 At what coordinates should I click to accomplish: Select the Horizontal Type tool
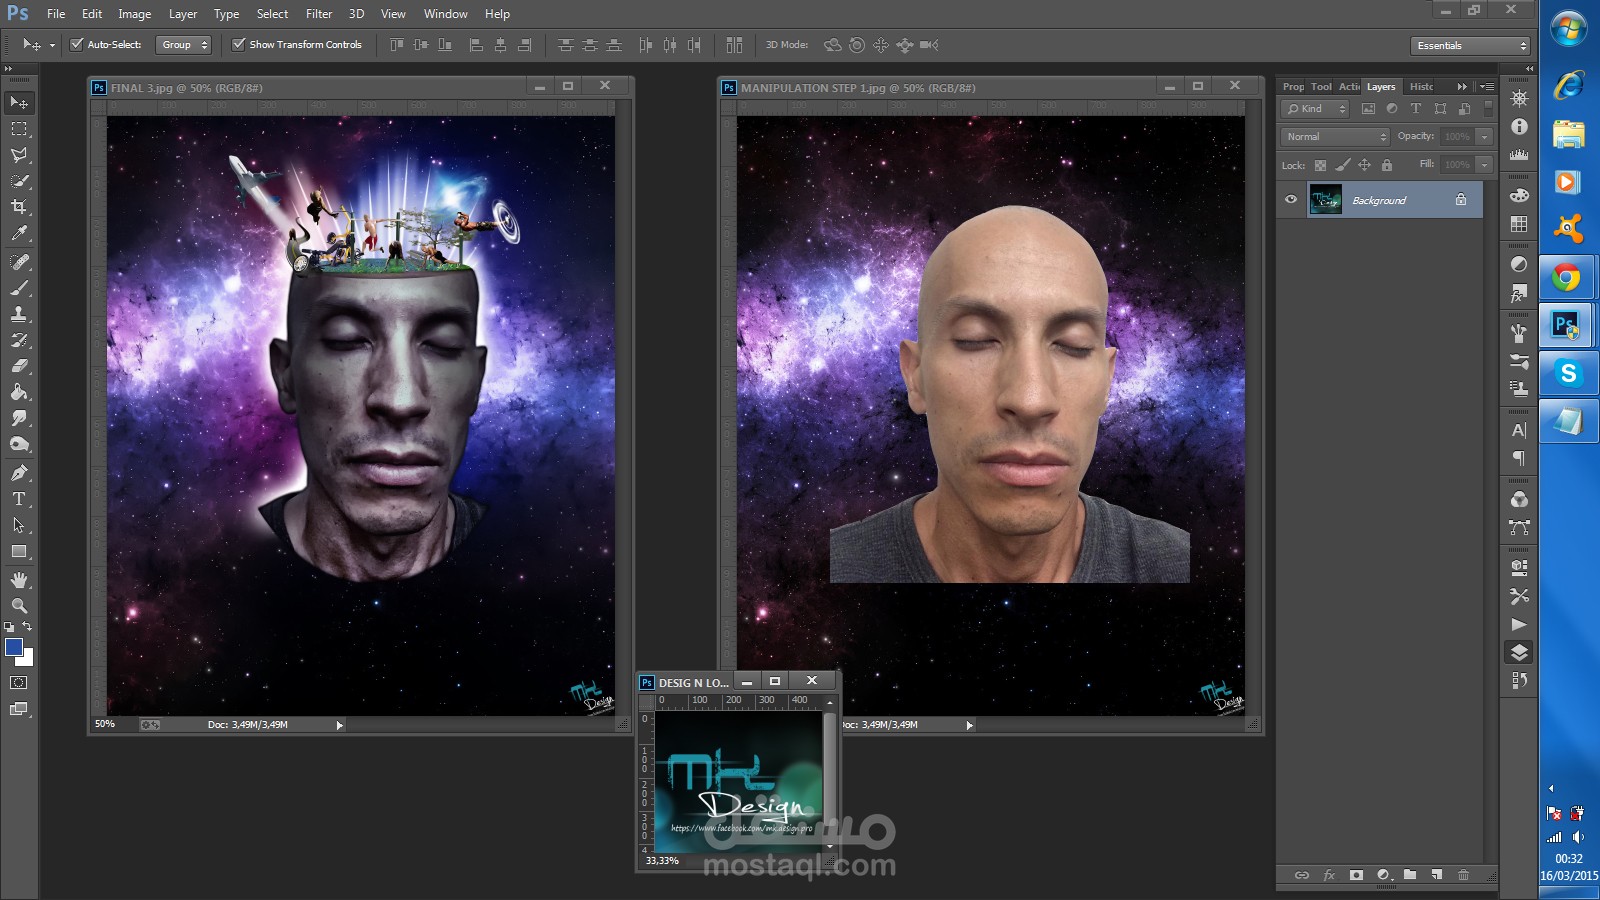click(x=19, y=498)
